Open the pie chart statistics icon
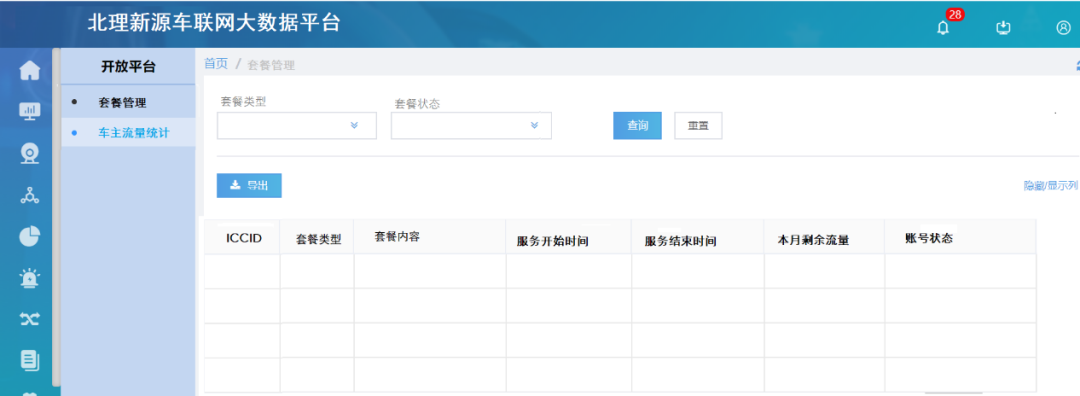Screen dimensions: 1080x396 (30, 236)
